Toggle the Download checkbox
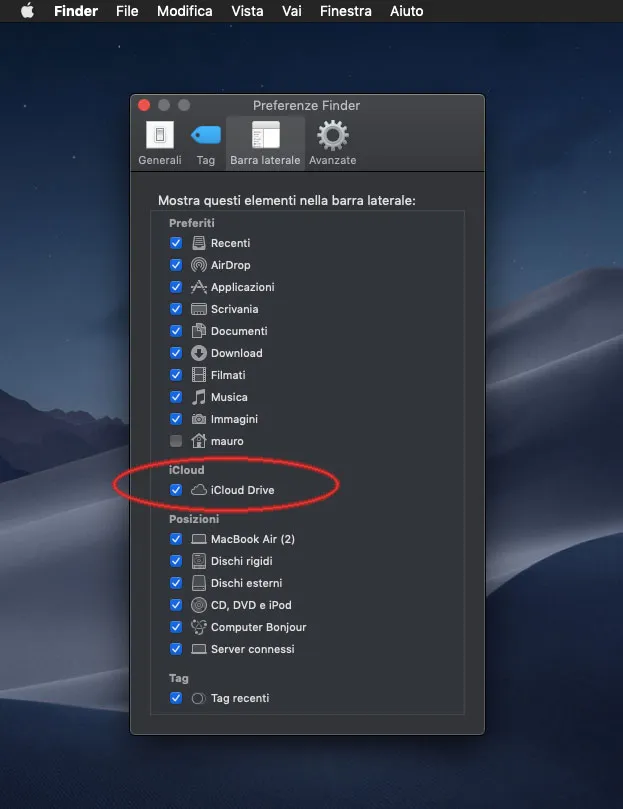The image size is (623, 809). tap(176, 353)
